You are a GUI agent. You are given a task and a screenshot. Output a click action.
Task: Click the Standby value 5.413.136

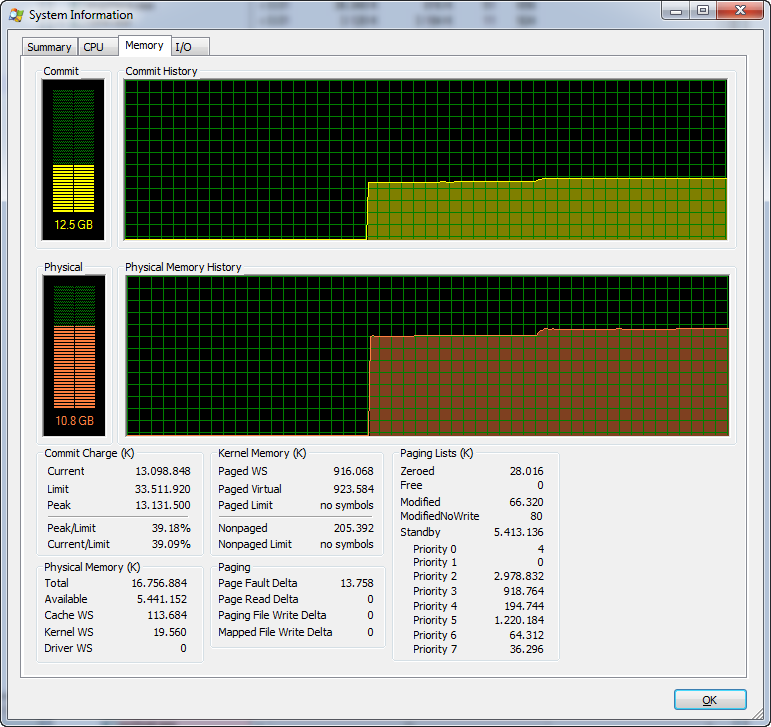click(x=518, y=532)
